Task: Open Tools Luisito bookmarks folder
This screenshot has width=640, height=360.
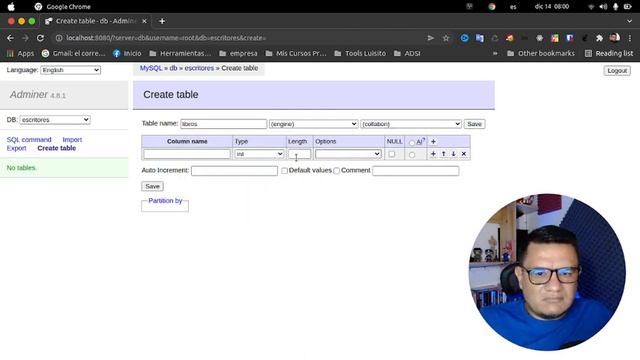Action: [360, 53]
